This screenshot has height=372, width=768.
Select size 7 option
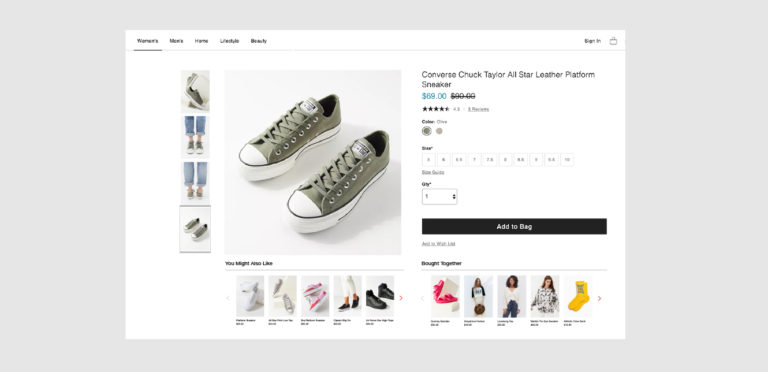(474, 160)
